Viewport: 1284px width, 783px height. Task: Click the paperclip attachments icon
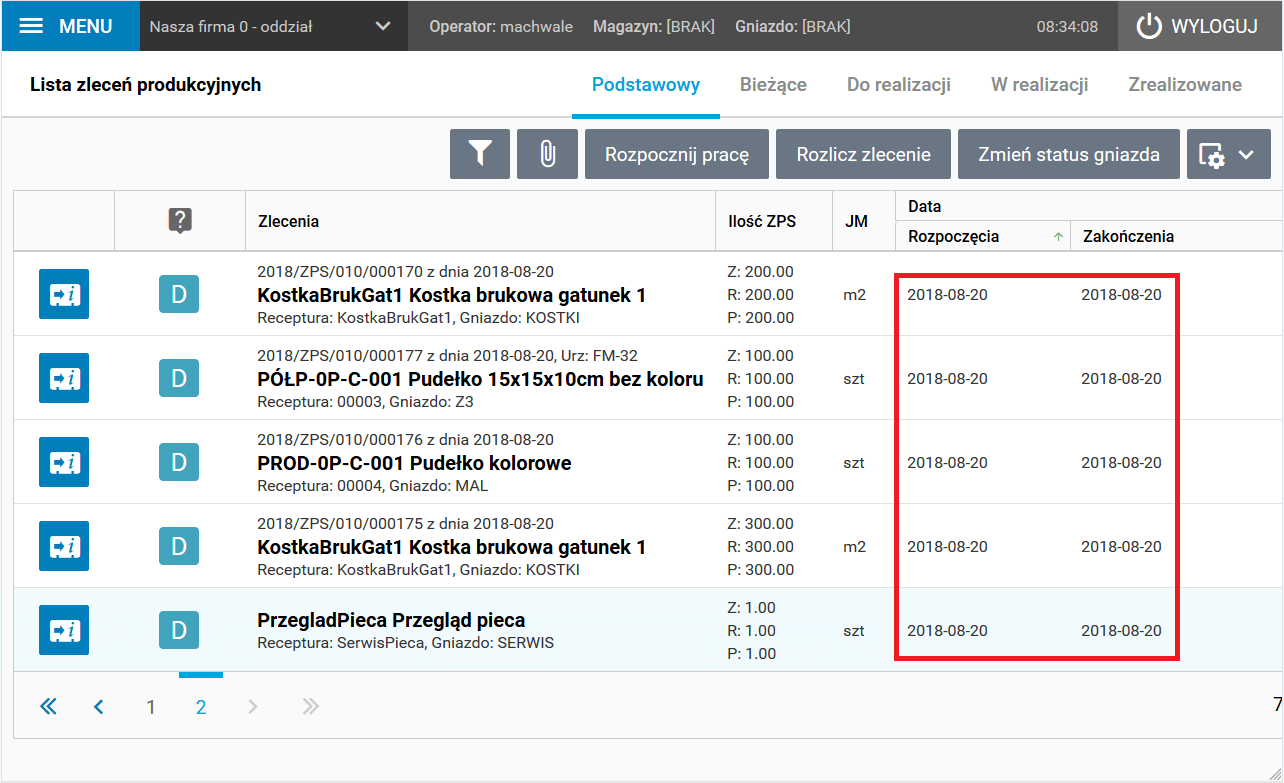(x=547, y=155)
